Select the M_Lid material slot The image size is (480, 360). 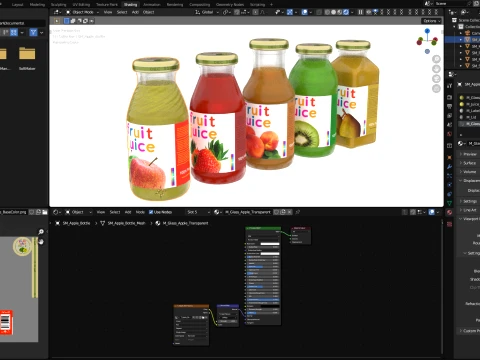pos(469,117)
